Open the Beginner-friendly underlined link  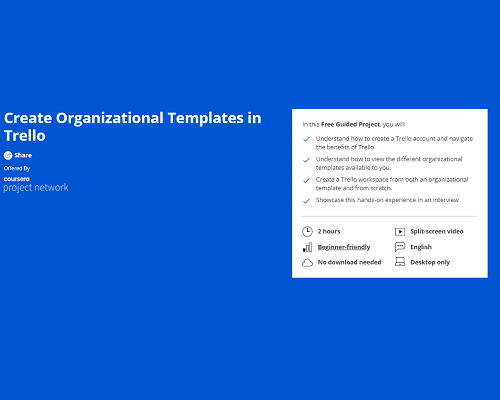pyautogui.click(x=344, y=247)
